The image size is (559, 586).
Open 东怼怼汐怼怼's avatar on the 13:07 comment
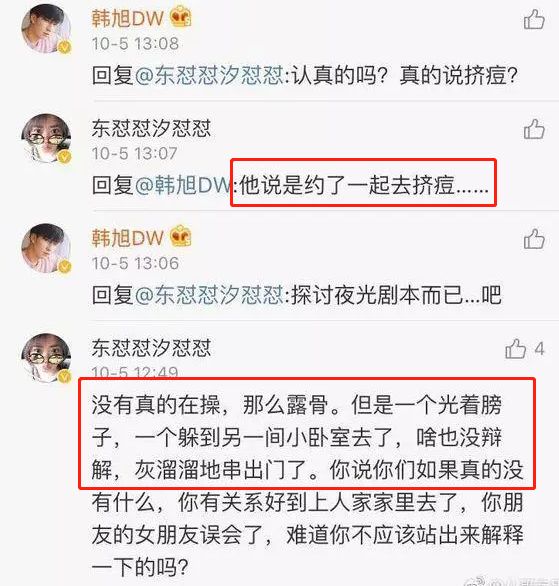point(46,138)
